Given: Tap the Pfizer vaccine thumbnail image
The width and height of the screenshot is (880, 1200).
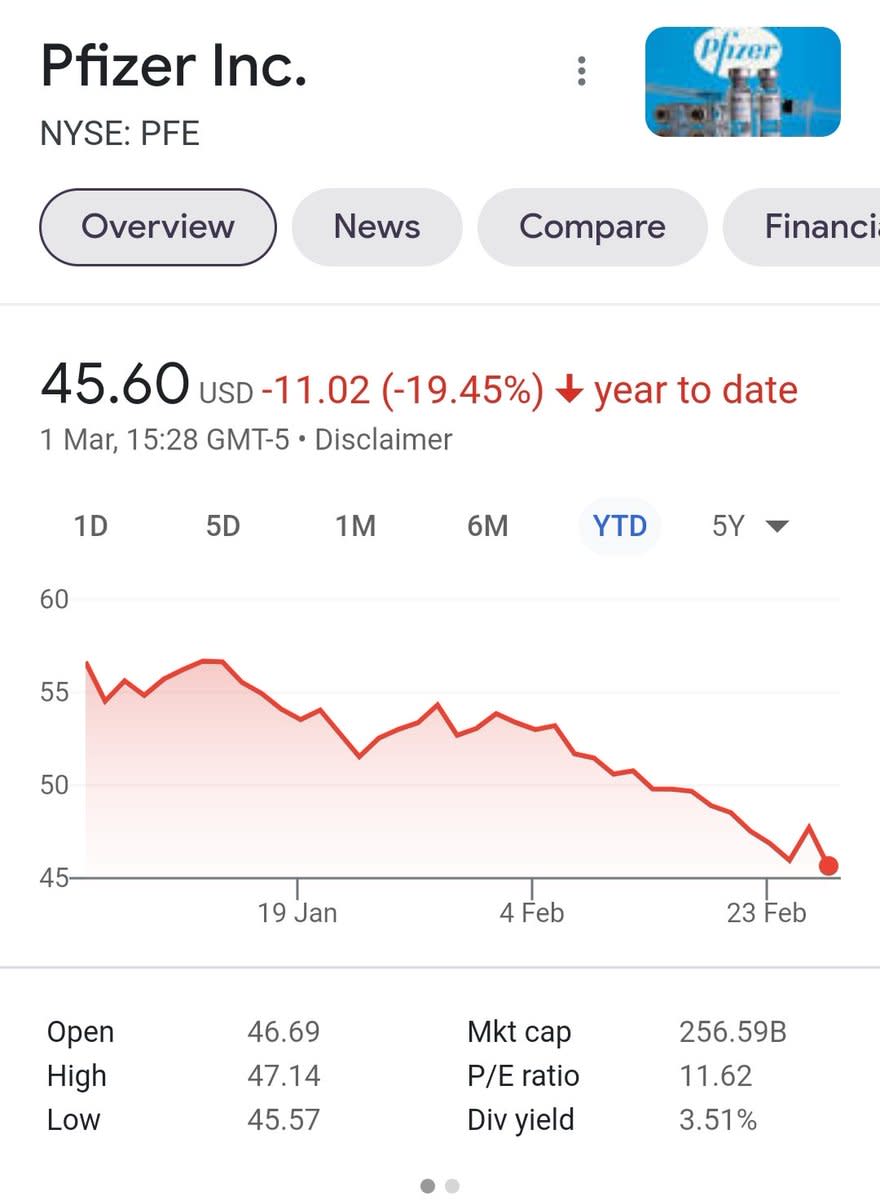Looking at the screenshot, I should click(742, 81).
